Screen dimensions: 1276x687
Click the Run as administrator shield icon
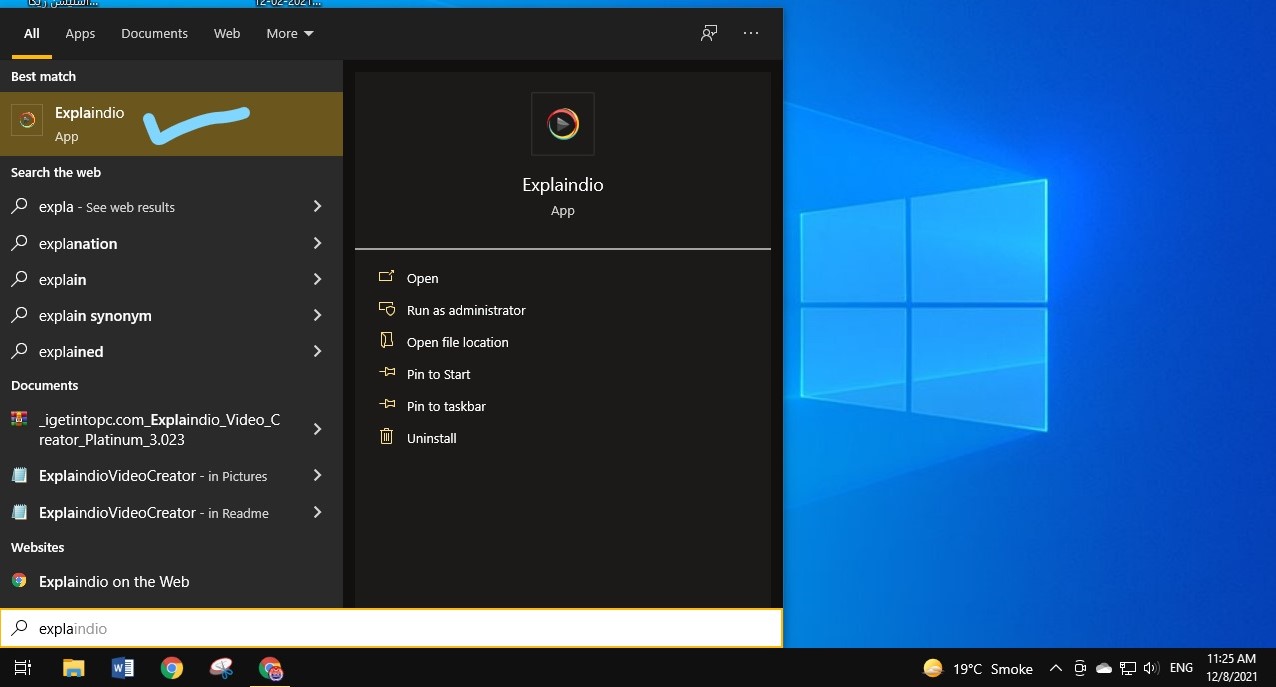[x=387, y=309]
